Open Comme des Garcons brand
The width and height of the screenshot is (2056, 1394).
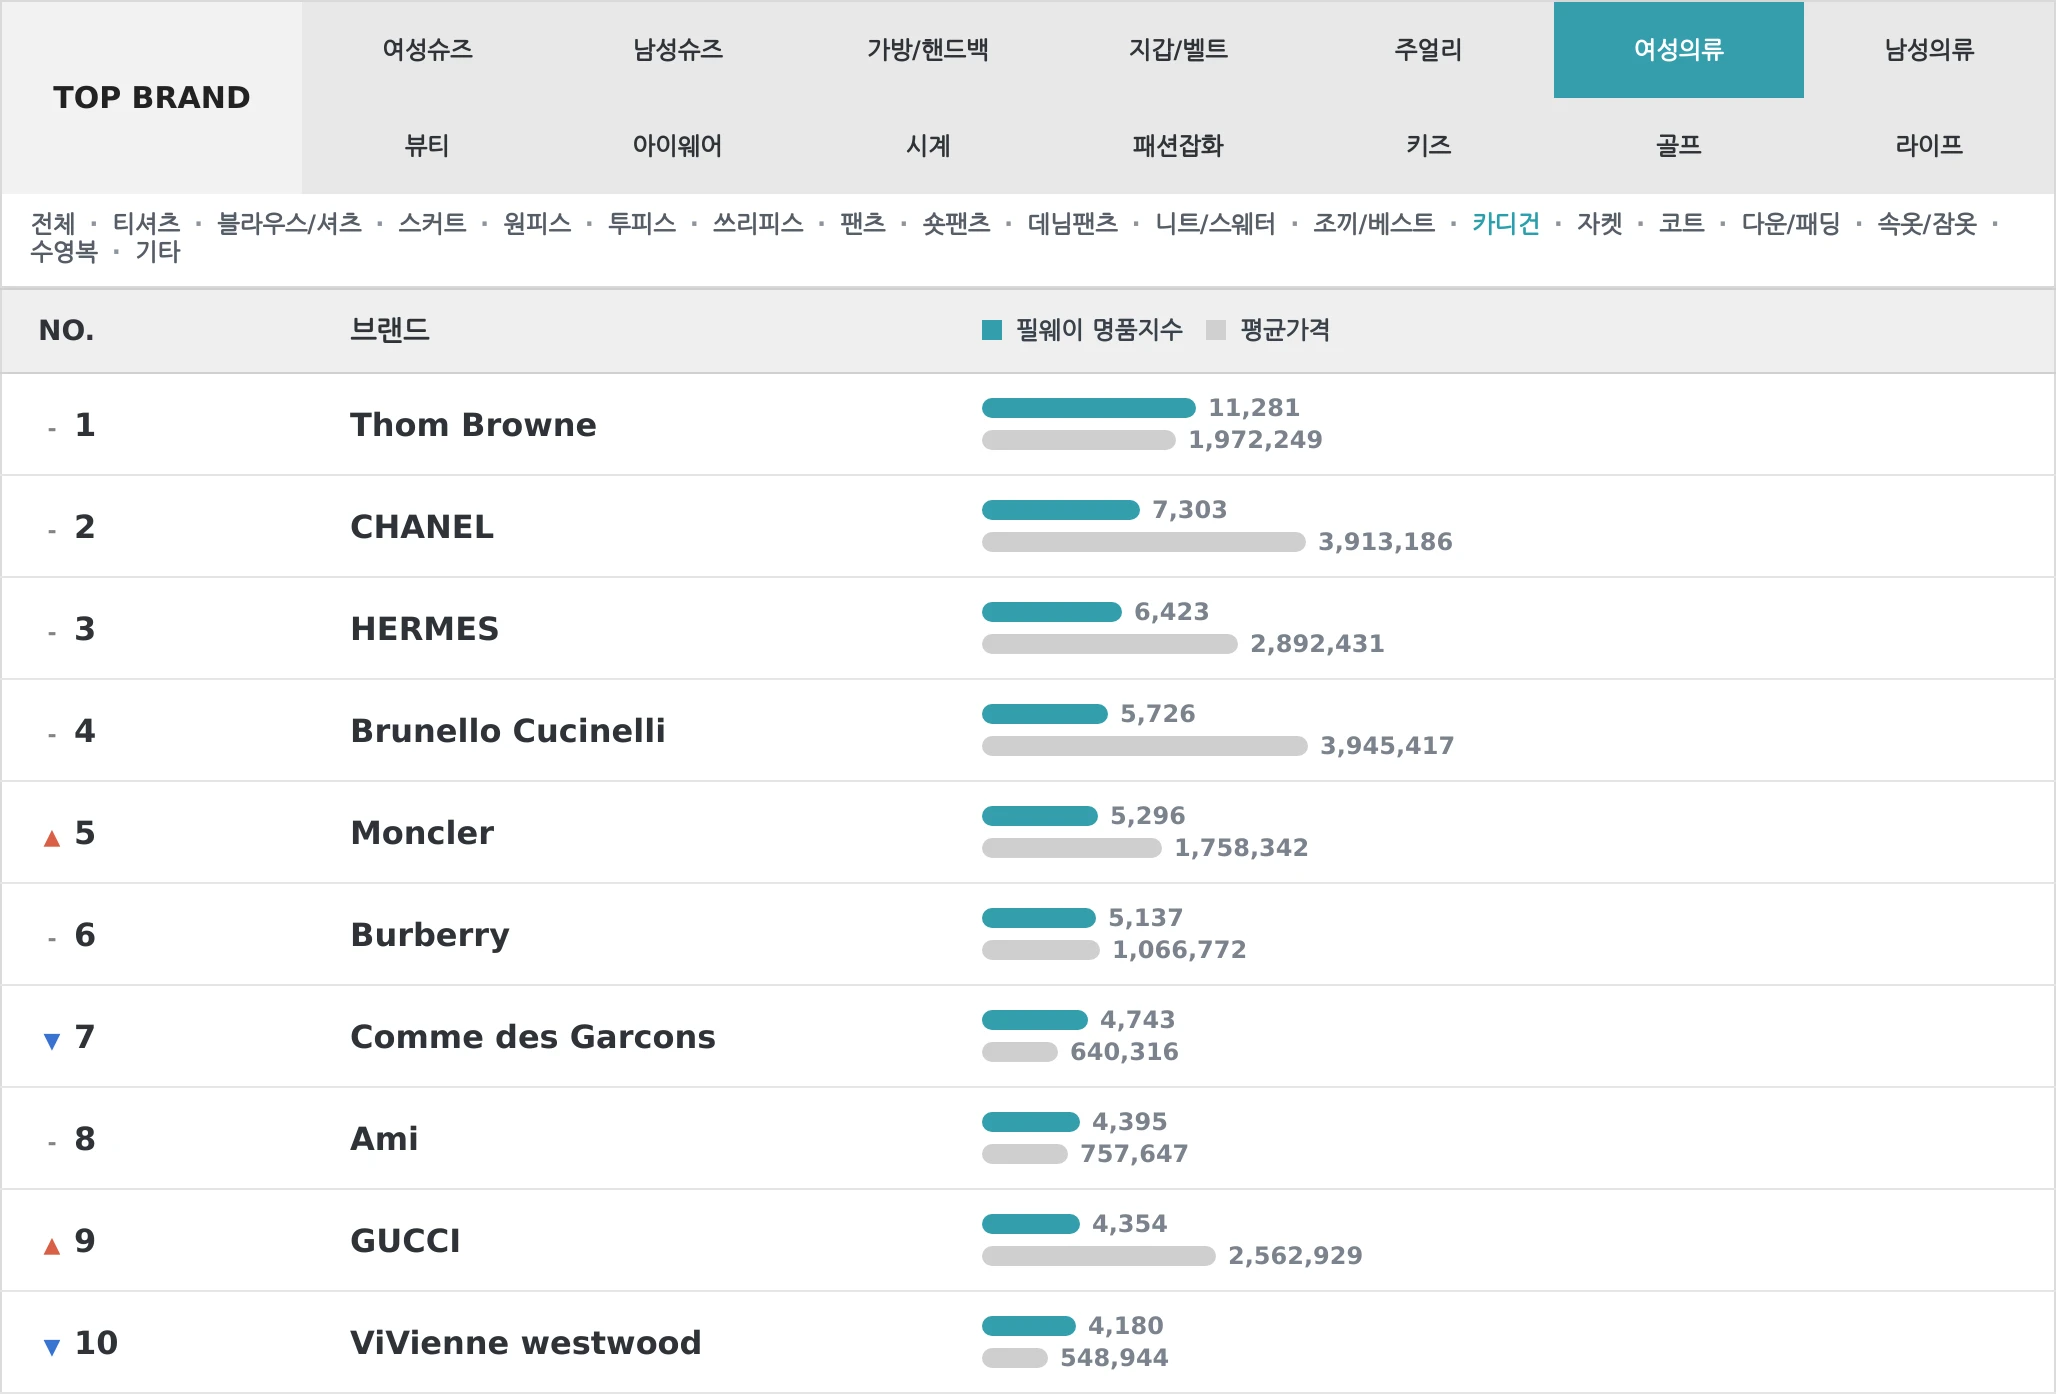pos(533,1037)
